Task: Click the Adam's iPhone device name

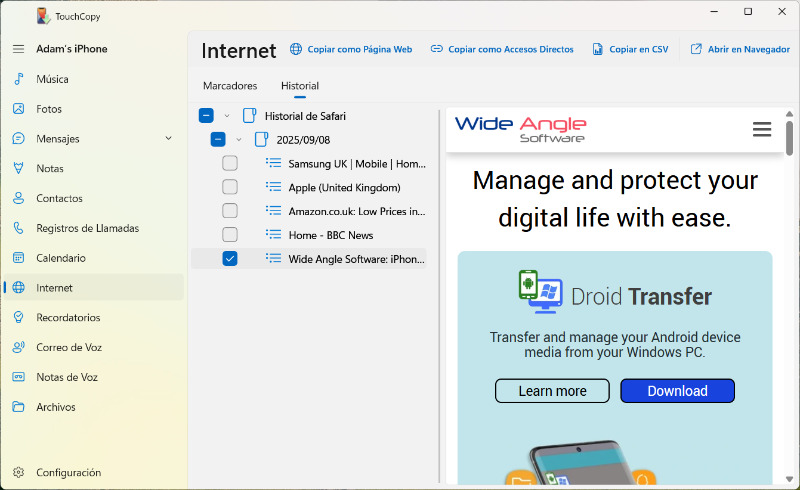Action: click(x=72, y=49)
